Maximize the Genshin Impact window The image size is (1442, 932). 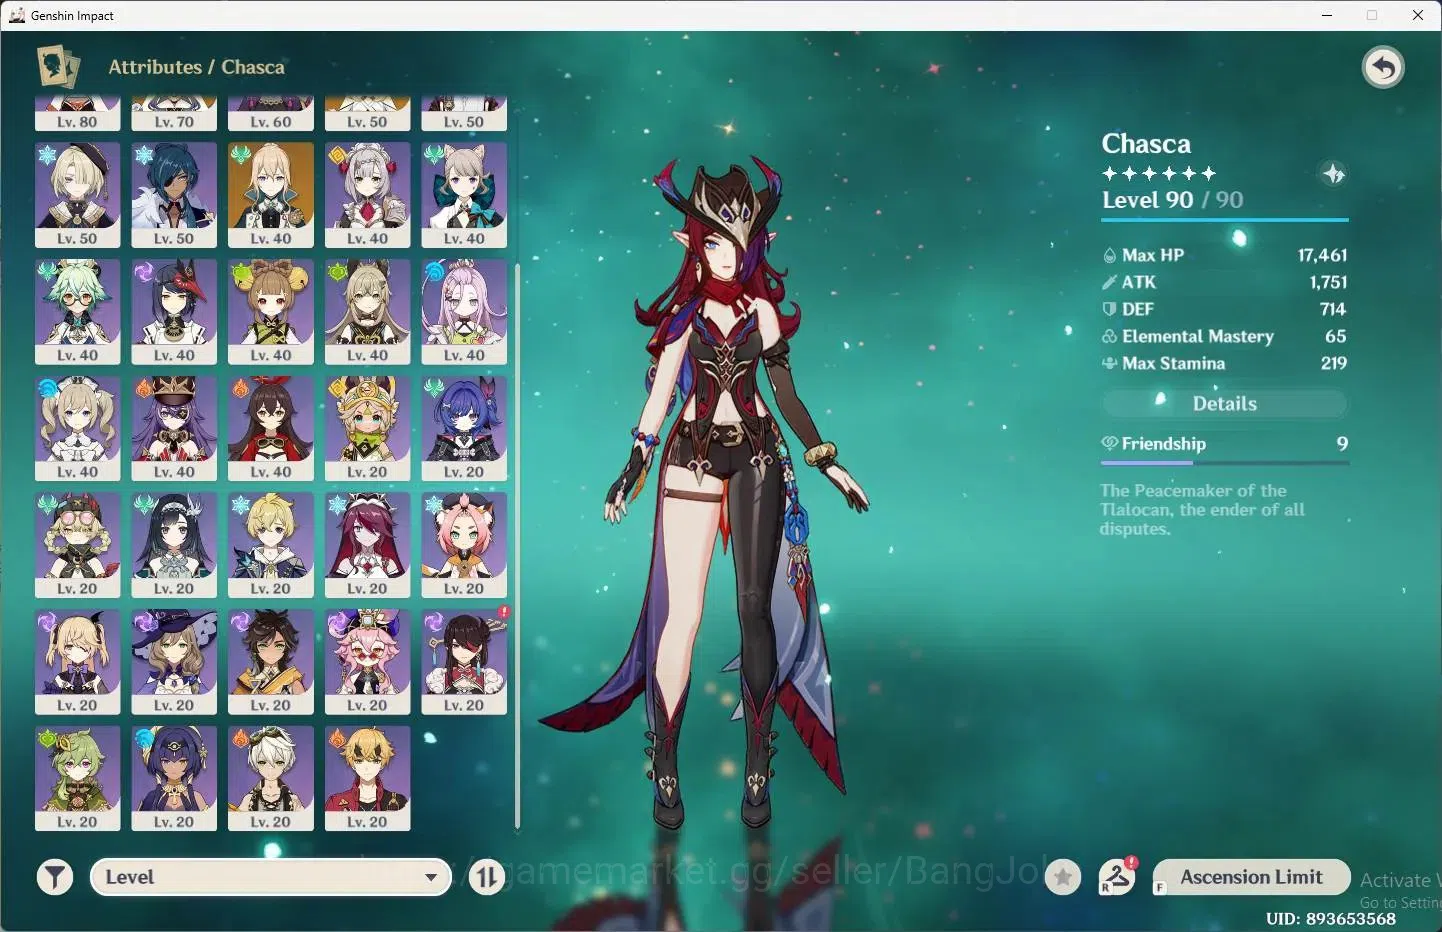pos(1372,15)
